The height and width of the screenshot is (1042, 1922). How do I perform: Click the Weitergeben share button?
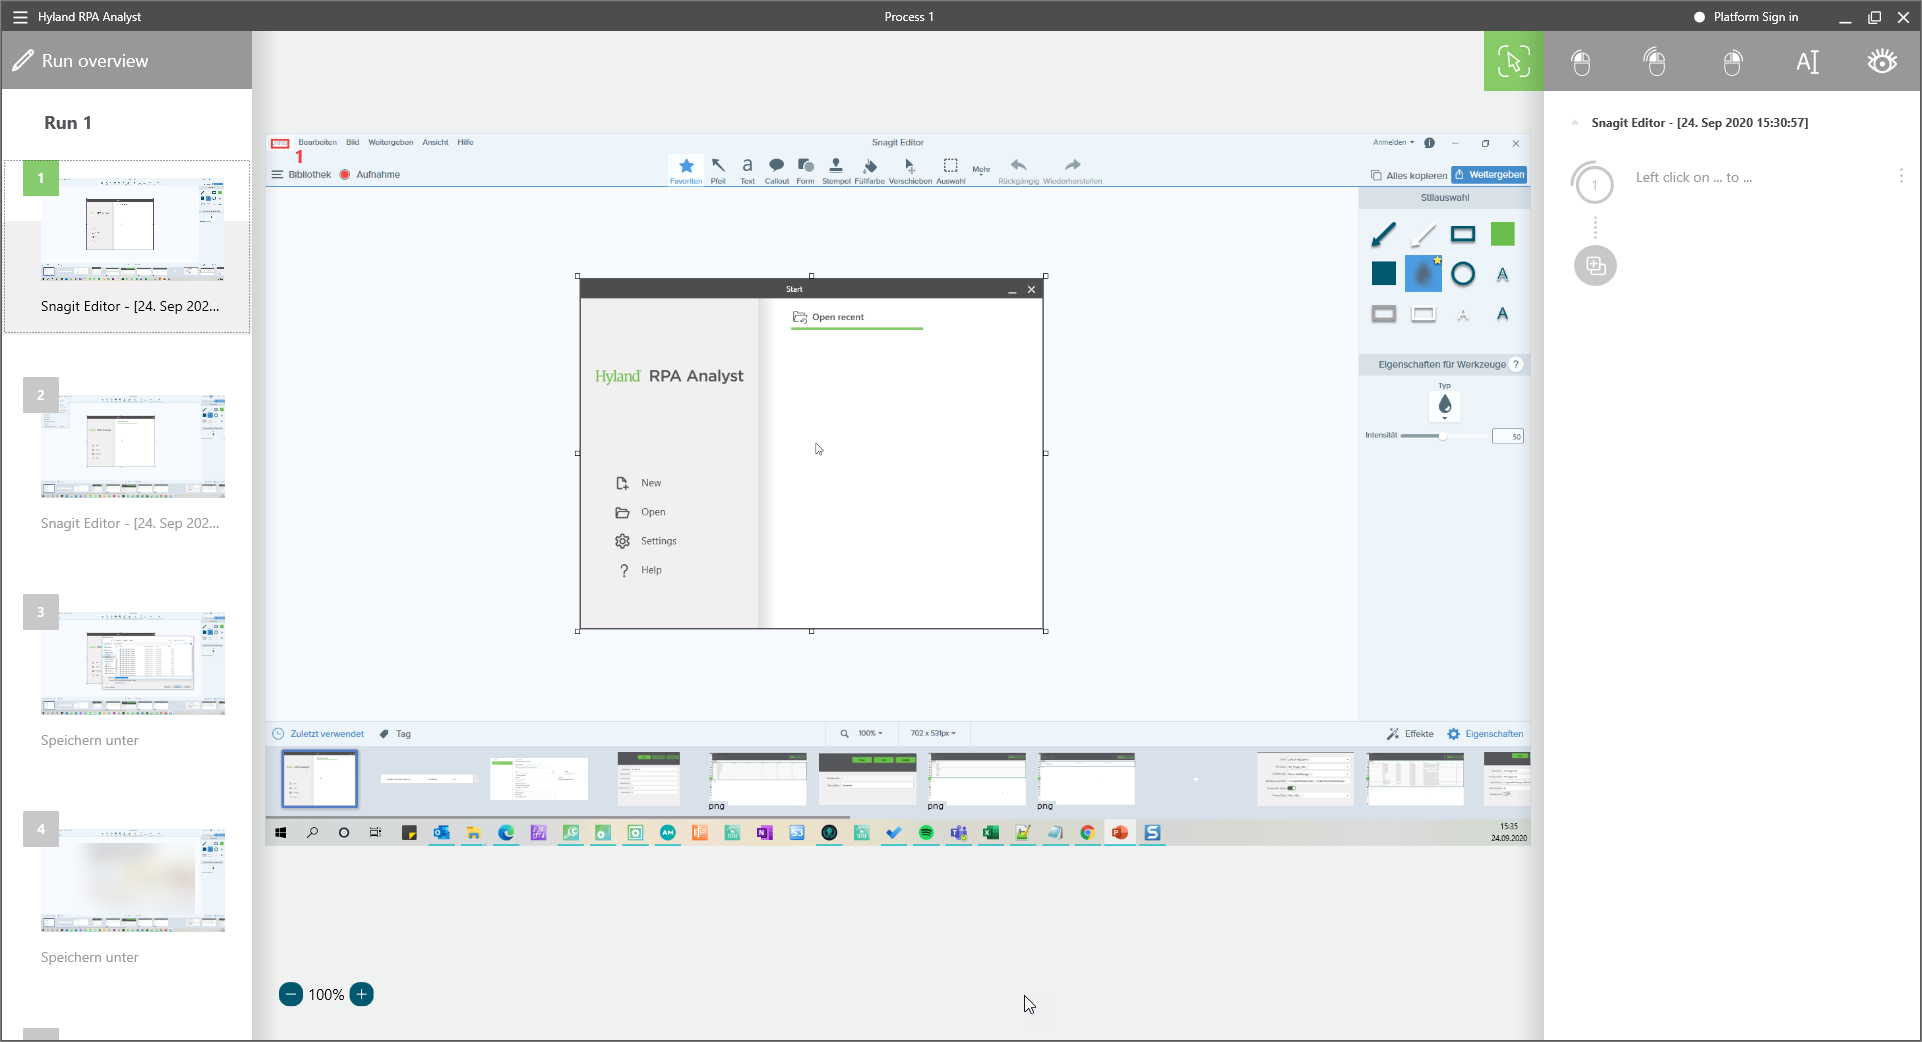1489,174
